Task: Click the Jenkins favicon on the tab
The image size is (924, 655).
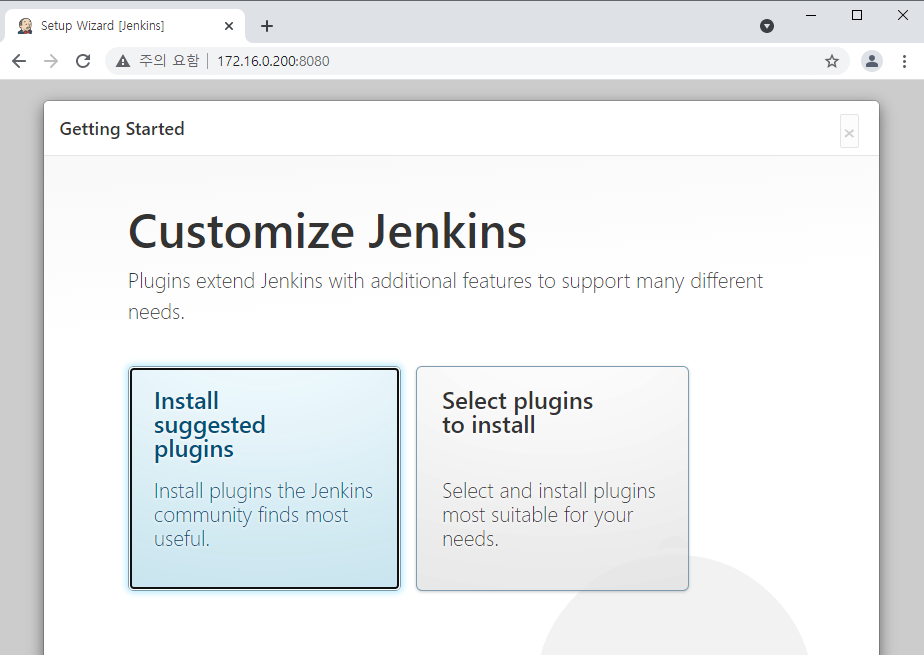Action: [25, 26]
